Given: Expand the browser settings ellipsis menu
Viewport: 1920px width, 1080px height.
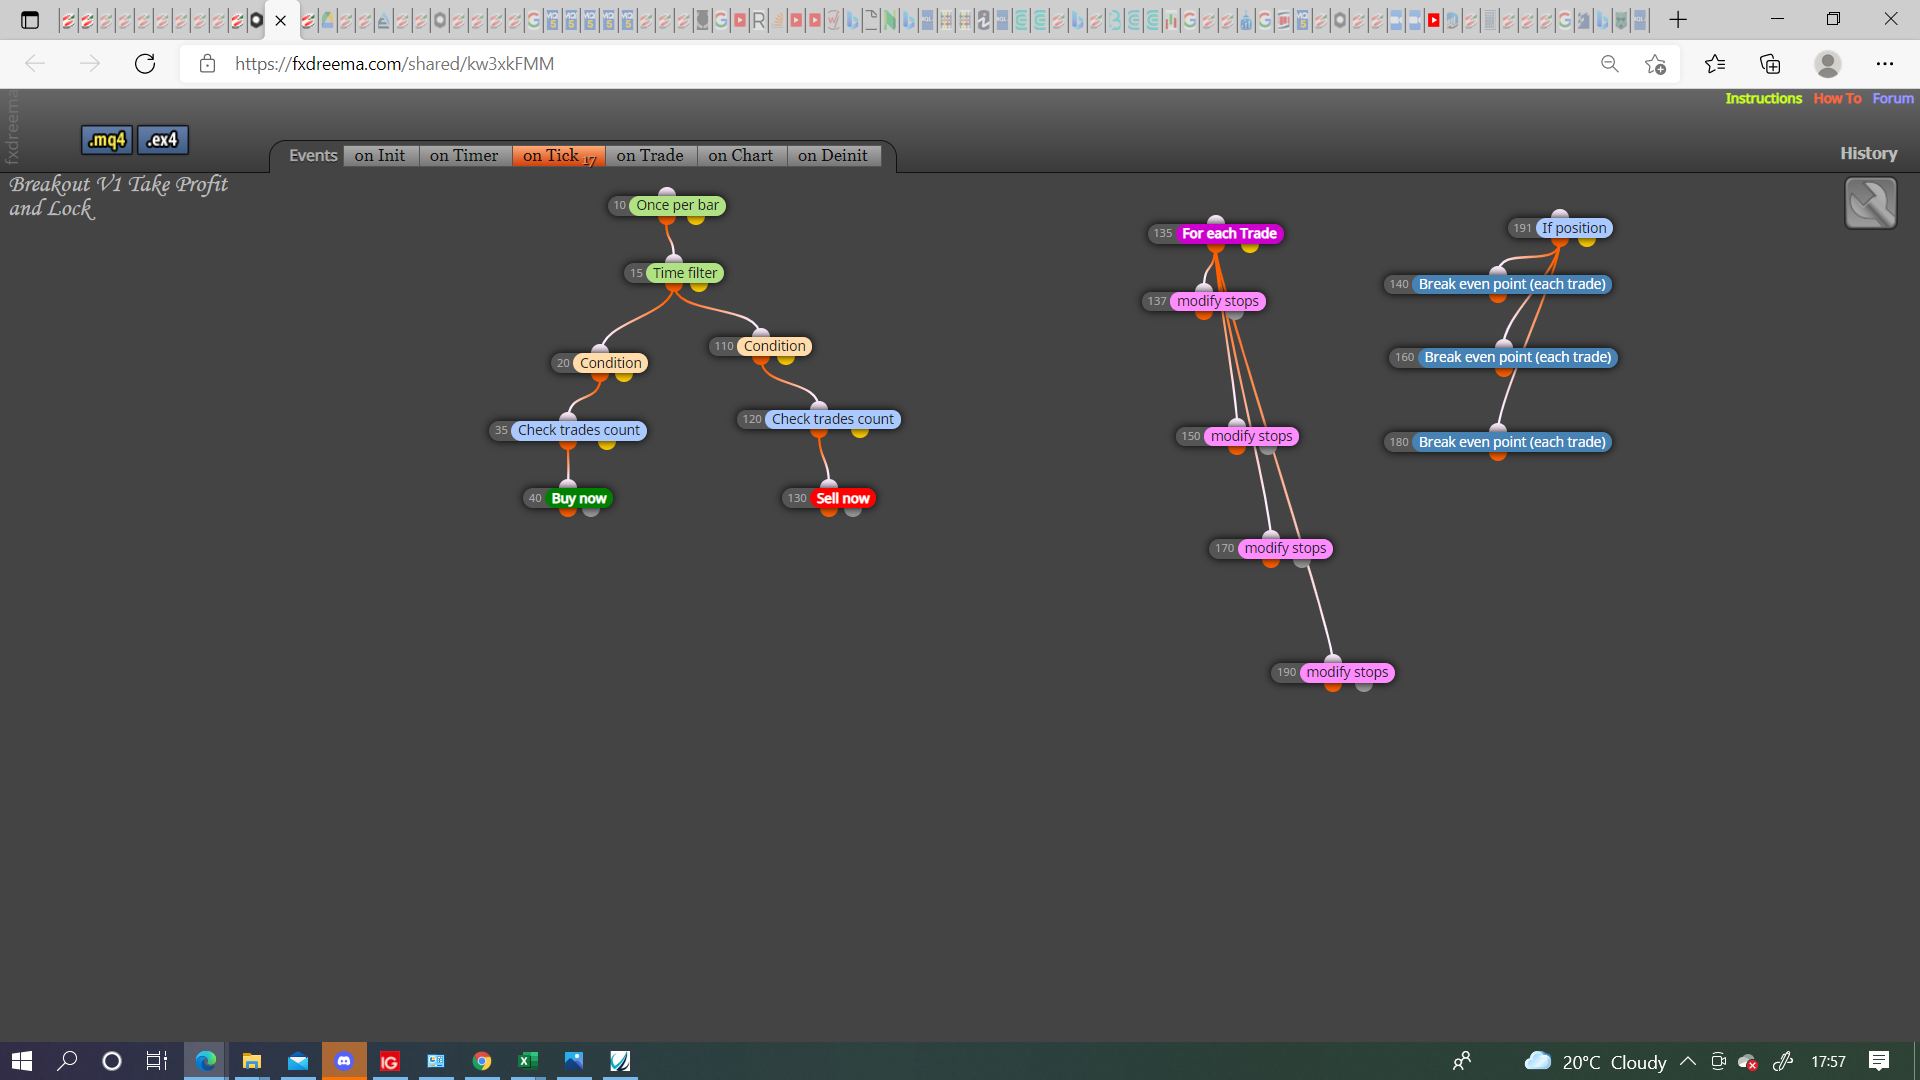Looking at the screenshot, I should [x=1885, y=64].
